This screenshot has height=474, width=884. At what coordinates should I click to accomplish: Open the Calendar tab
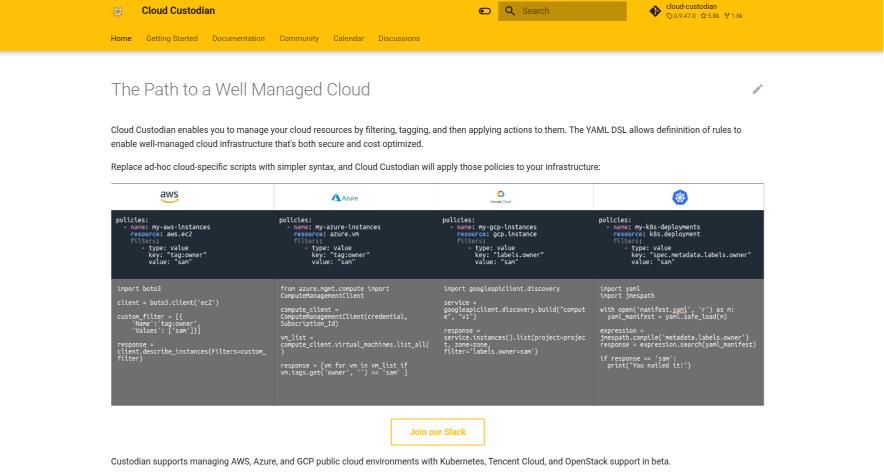click(x=348, y=38)
